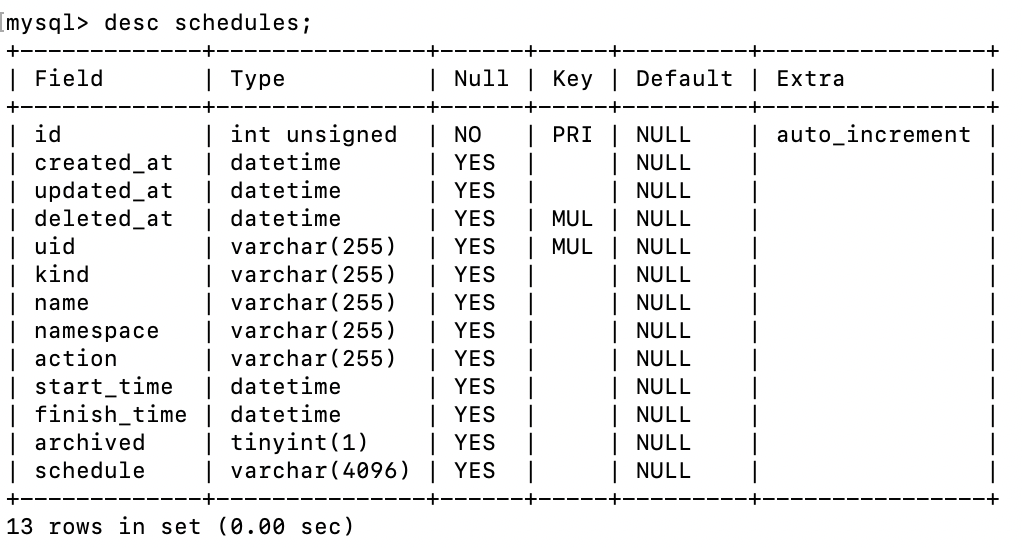Click the 'created_at' field name
Viewport: 1022px width, 548px height.
coord(103,163)
